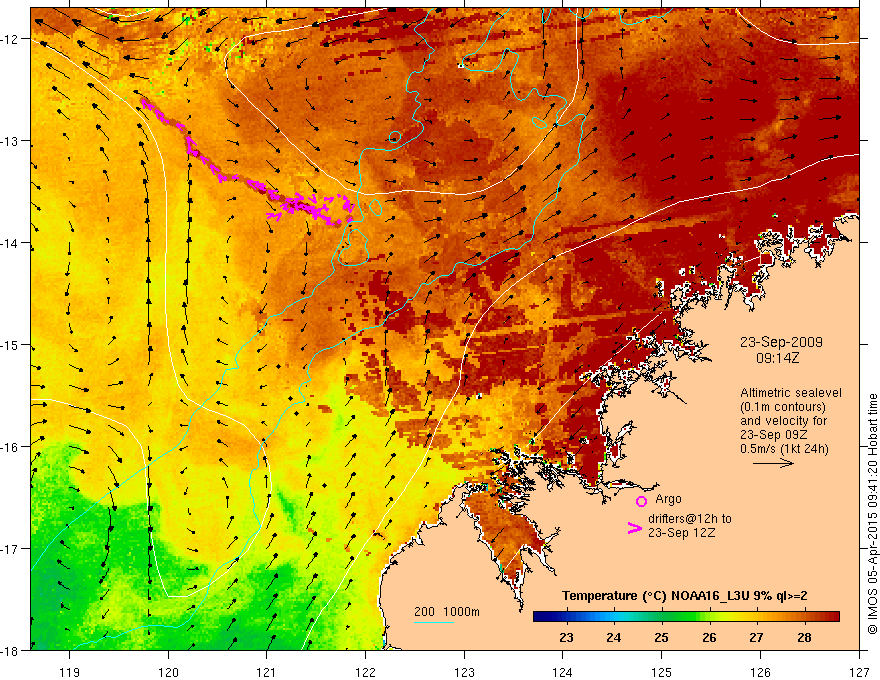Click longitude axis label 123
This screenshot has width=880, height=680.
464,672
